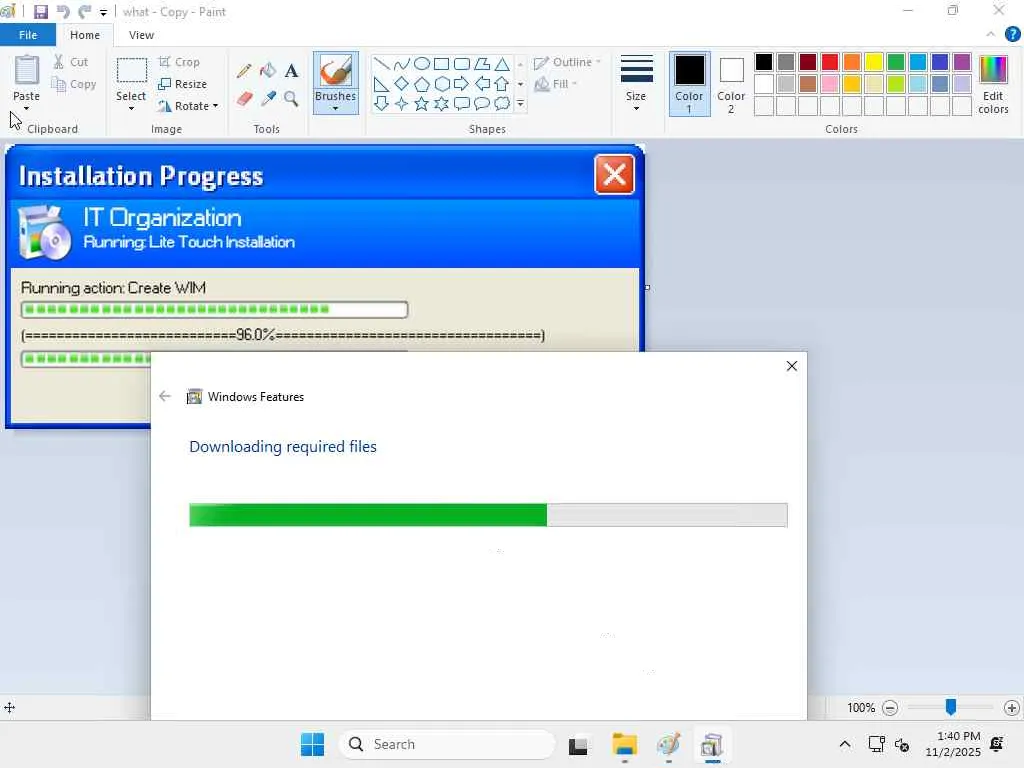Open the Brushes dropdown arrow
1024x768 pixels.
point(336,108)
